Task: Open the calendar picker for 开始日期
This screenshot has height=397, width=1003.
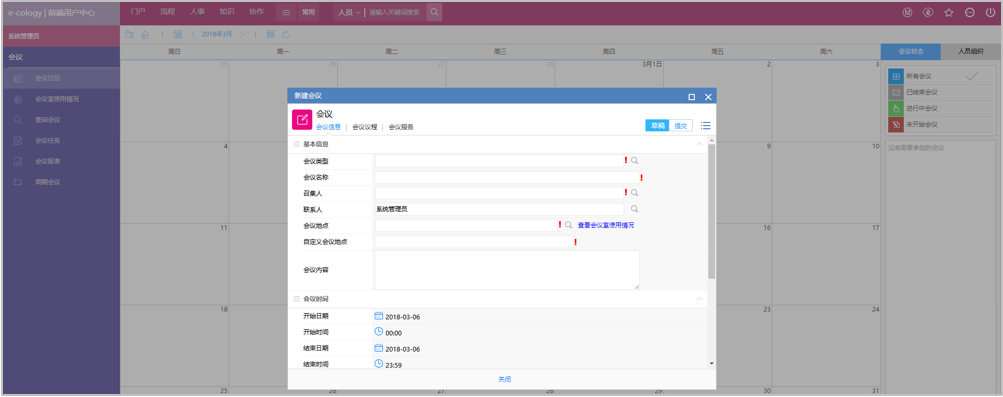Action: point(379,316)
